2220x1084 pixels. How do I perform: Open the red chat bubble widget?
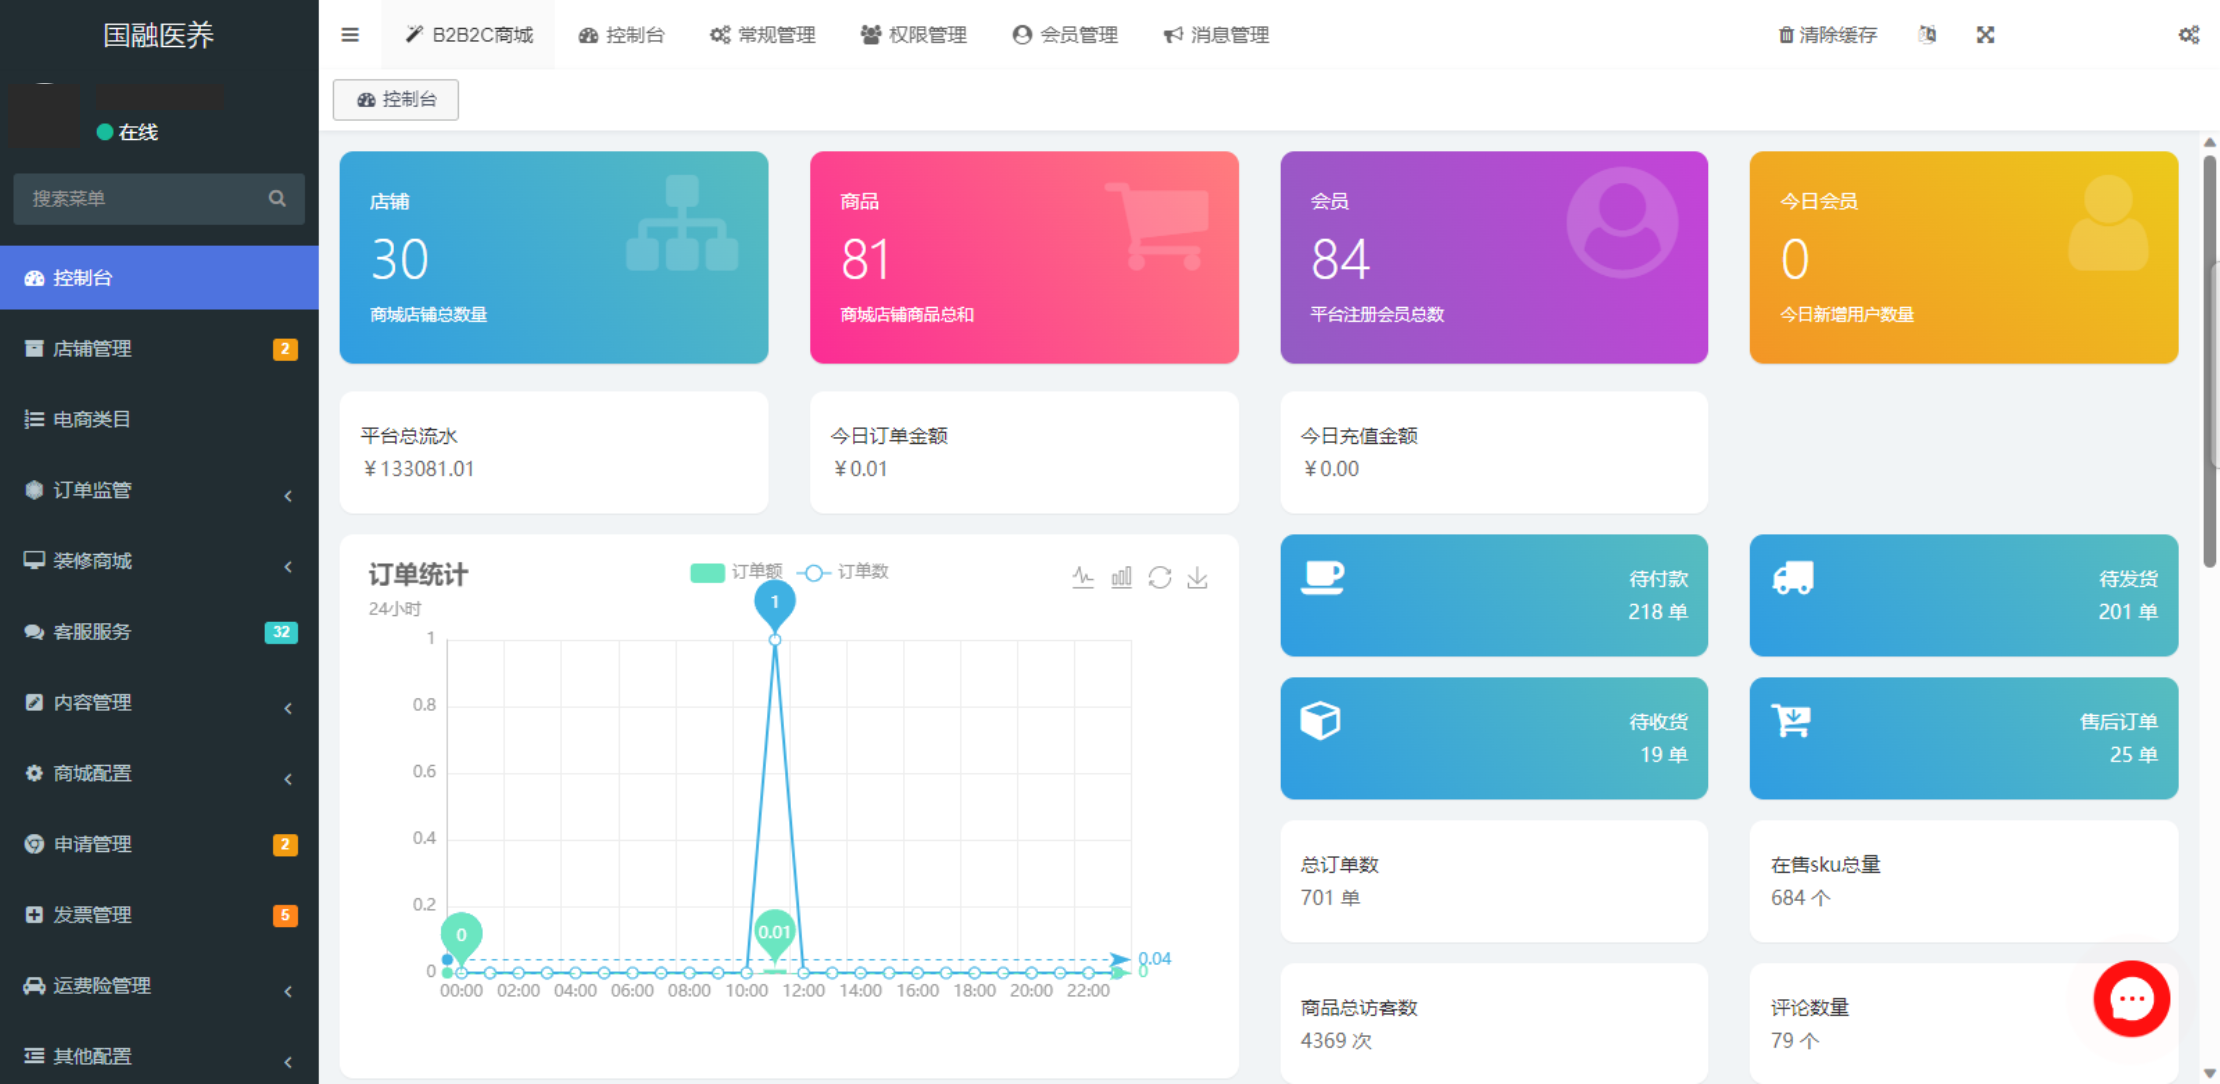pos(2131,998)
